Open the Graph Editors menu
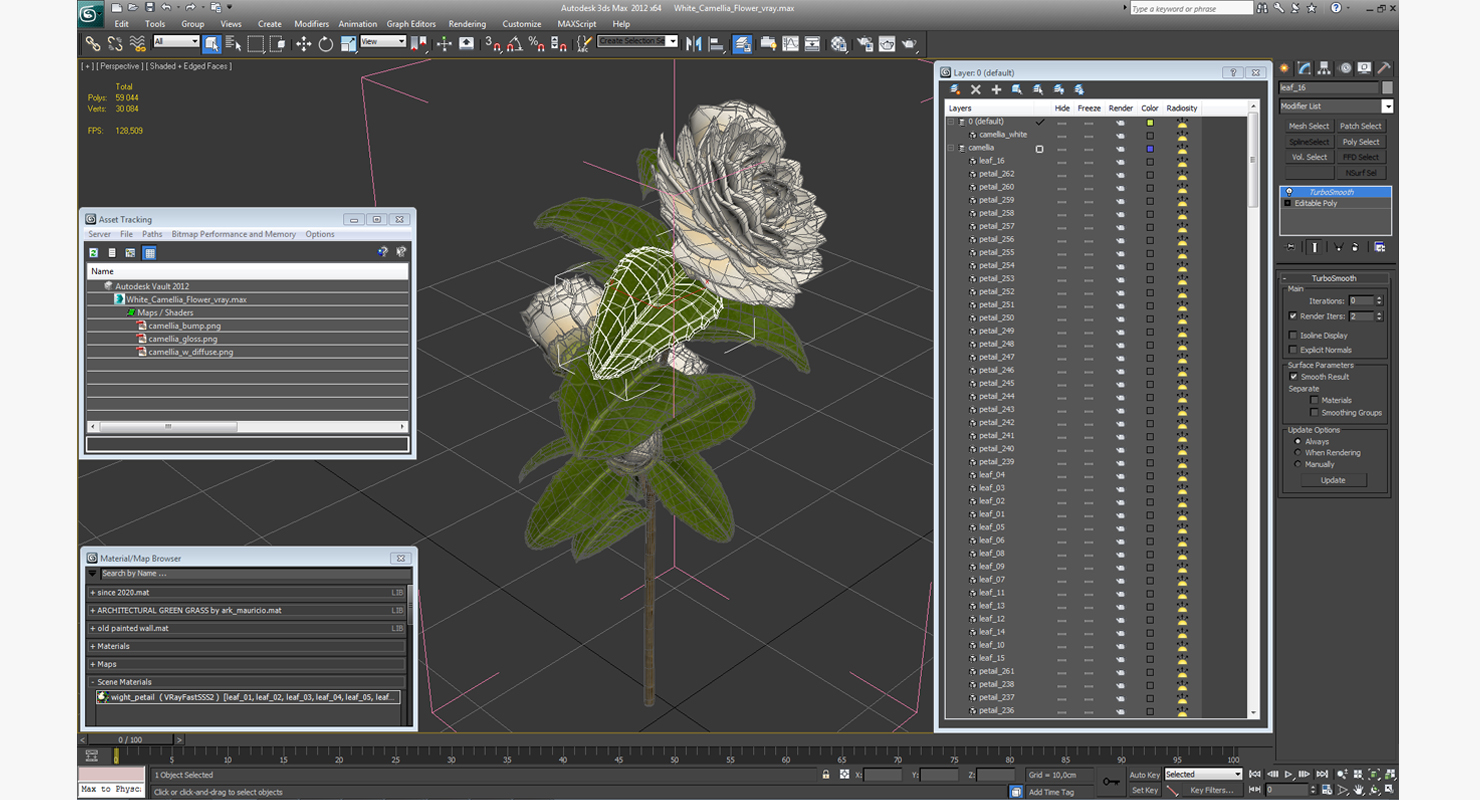 click(x=411, y=24)
